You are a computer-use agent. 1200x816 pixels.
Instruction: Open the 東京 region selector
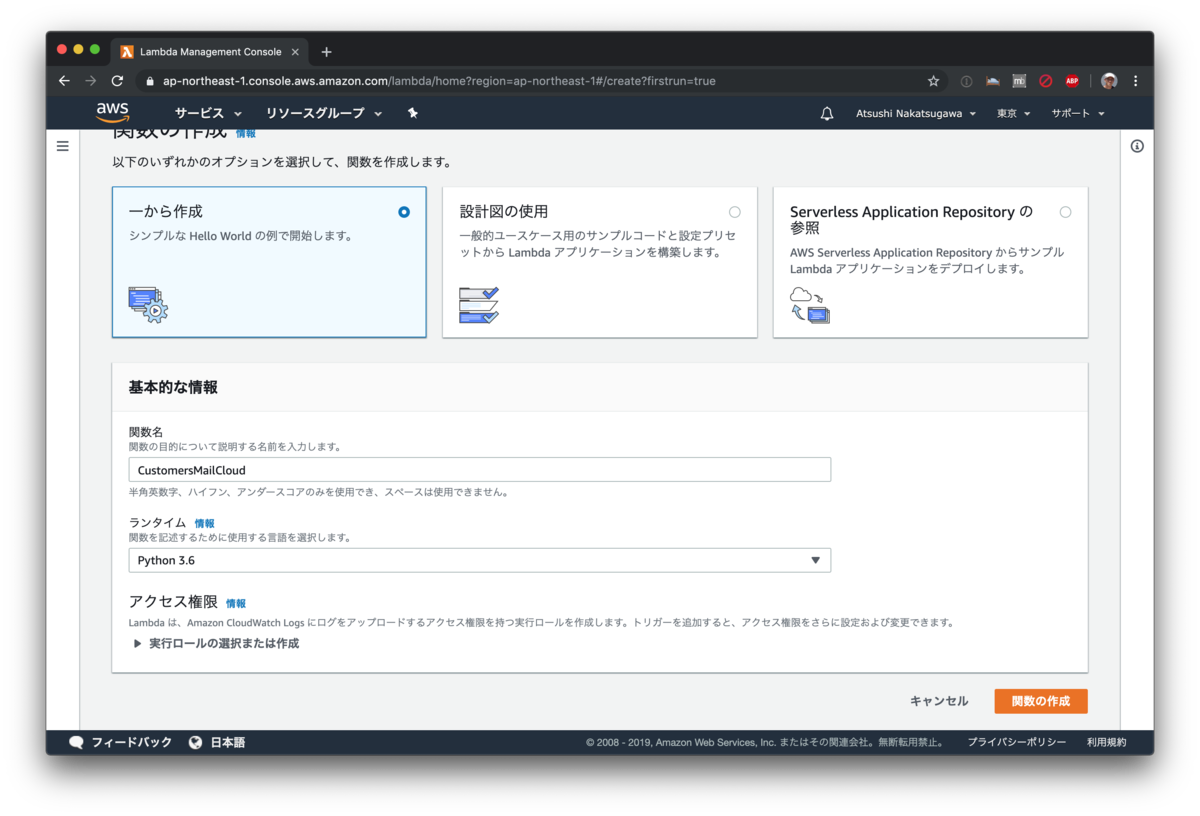[x=1013, y=114]
